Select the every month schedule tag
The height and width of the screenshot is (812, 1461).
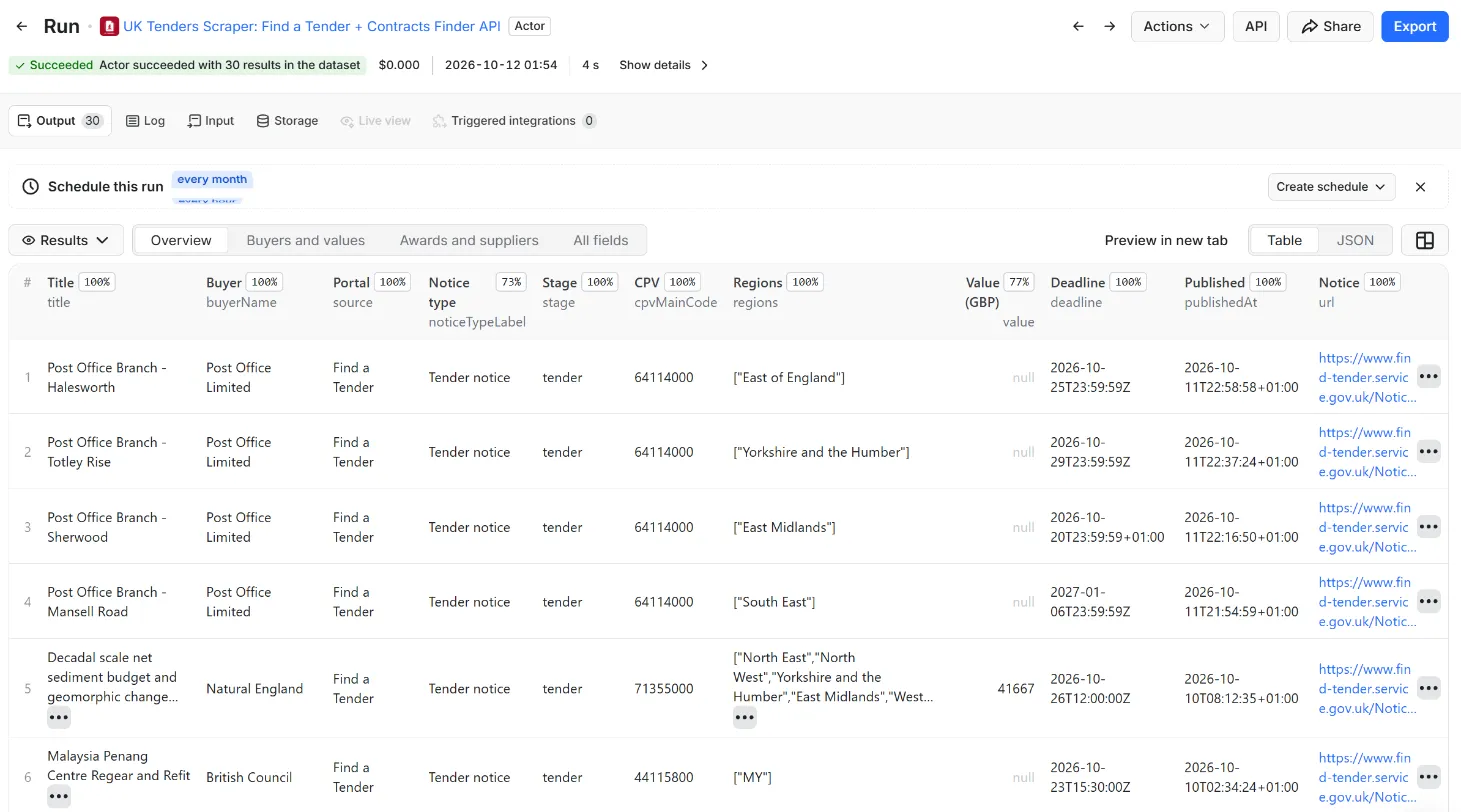[212, 179]
